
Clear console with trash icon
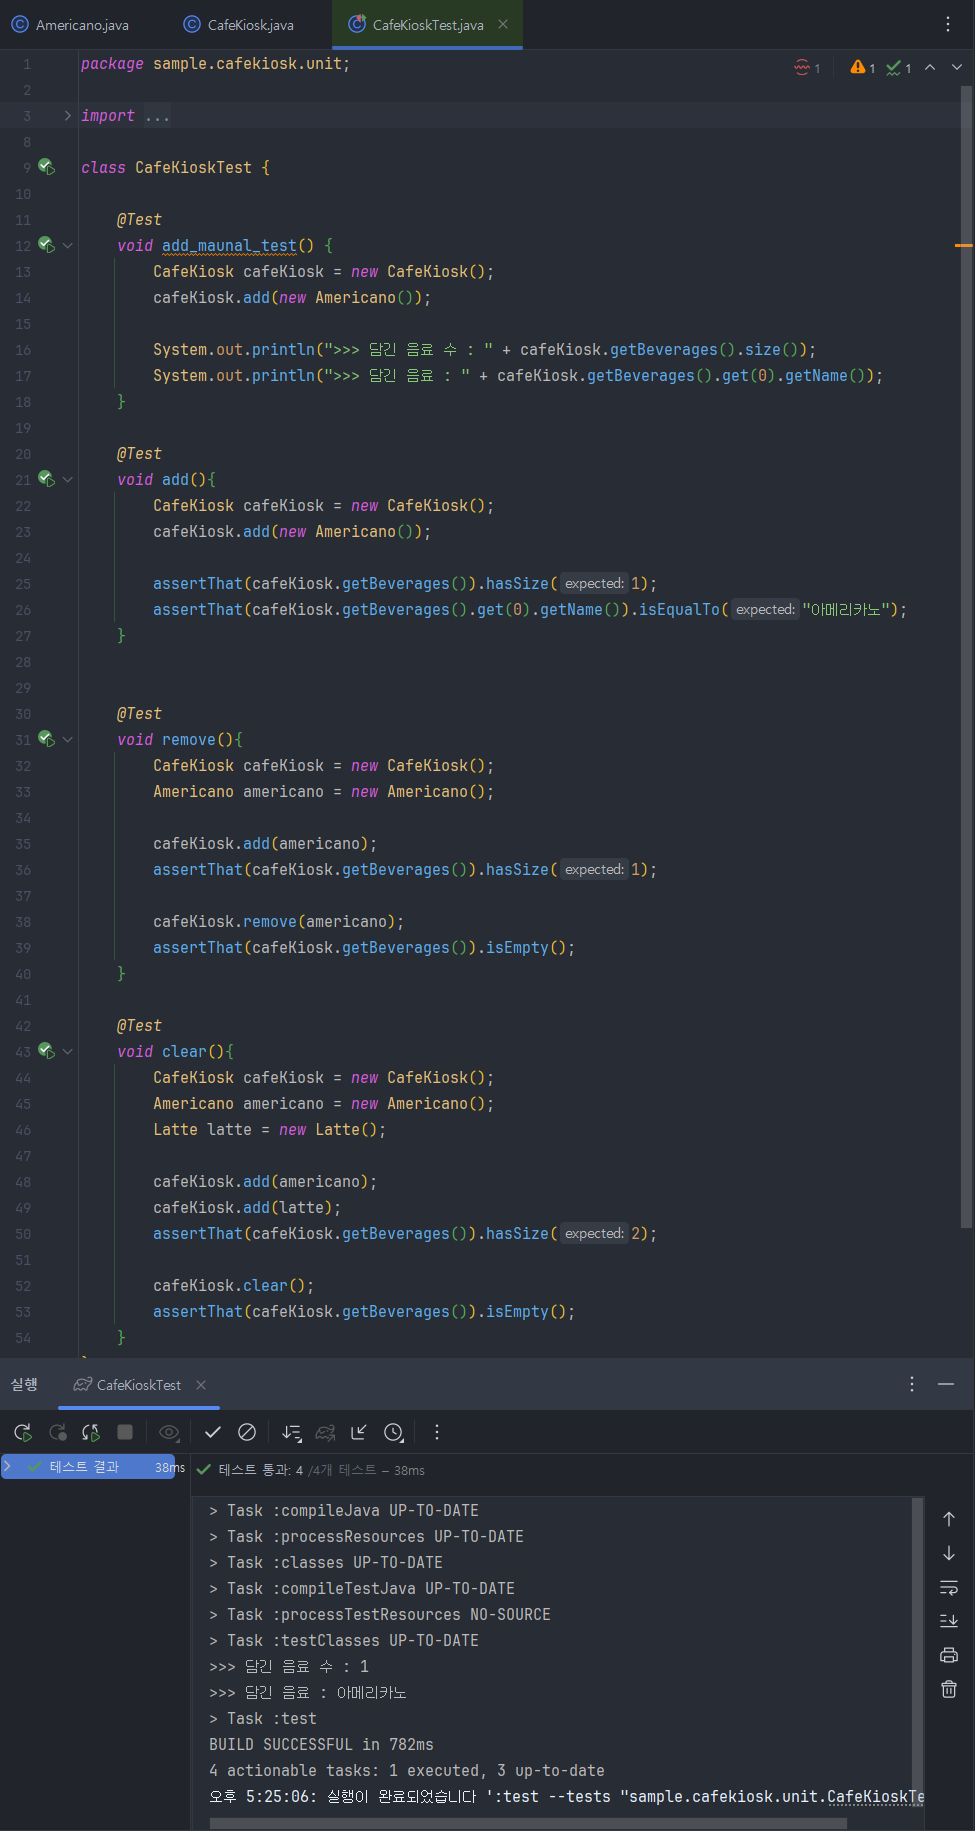coord(949,1689)
